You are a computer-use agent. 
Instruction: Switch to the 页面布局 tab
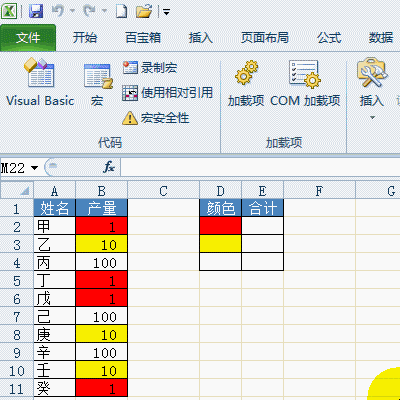(265, 38)
